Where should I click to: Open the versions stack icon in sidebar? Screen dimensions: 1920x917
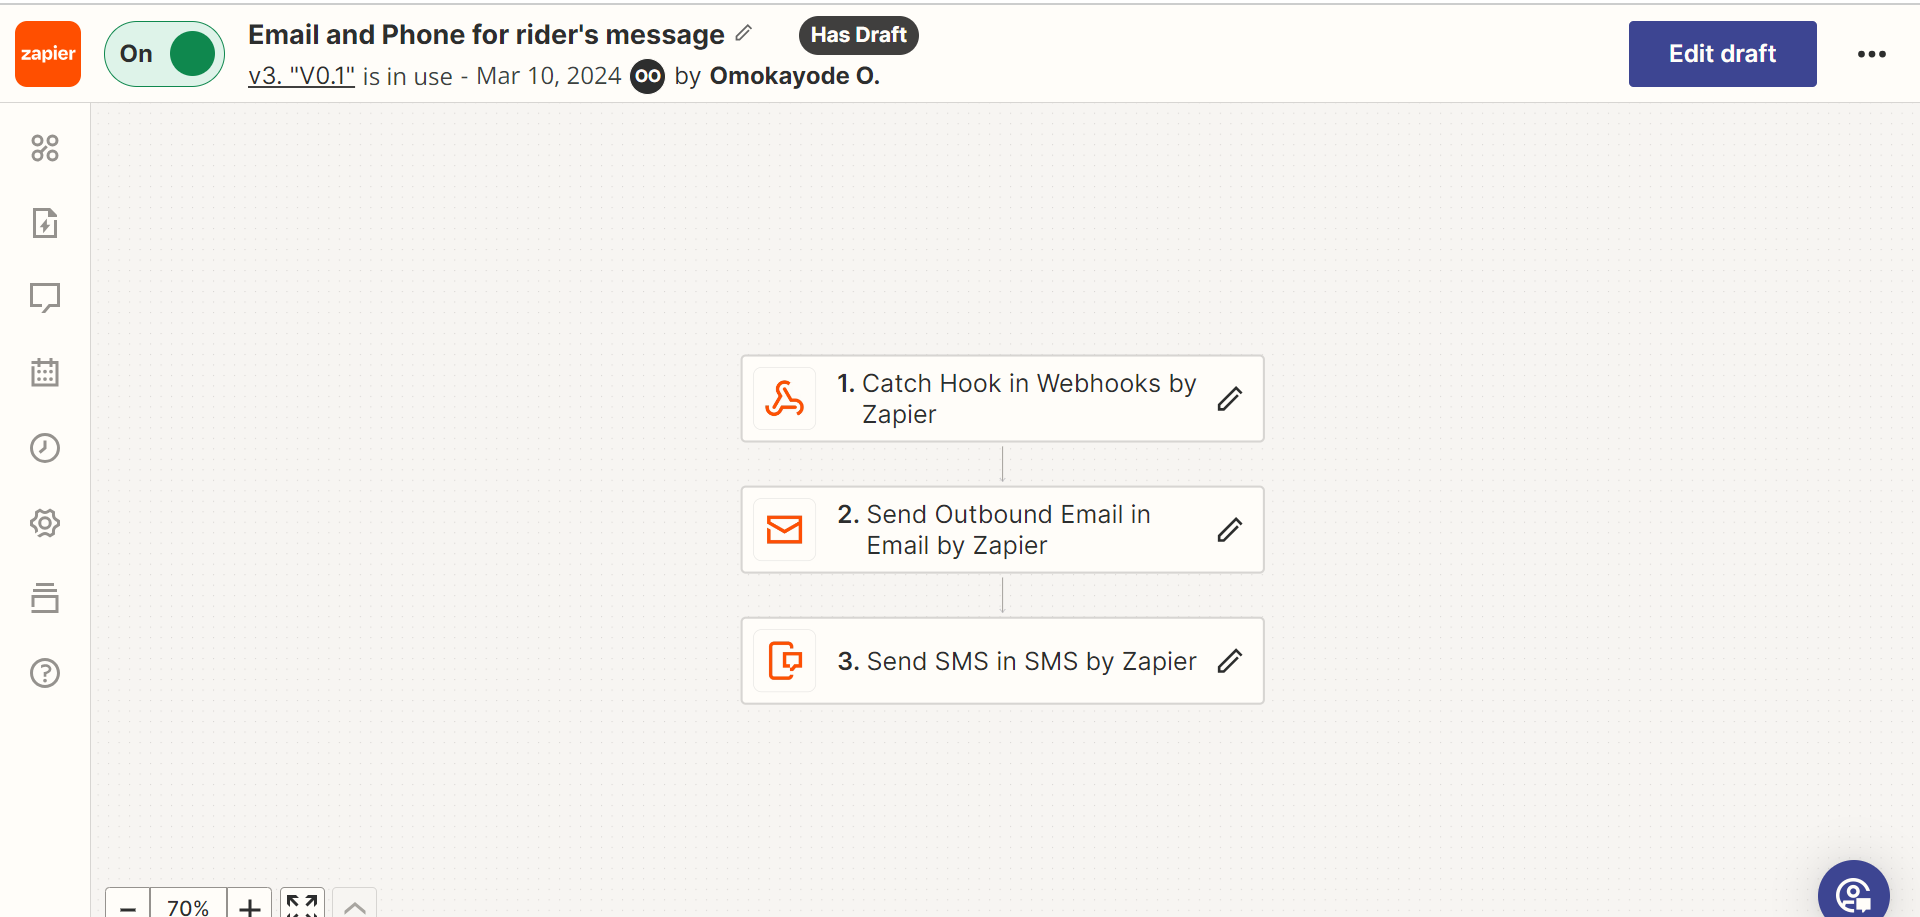point(45,598)
